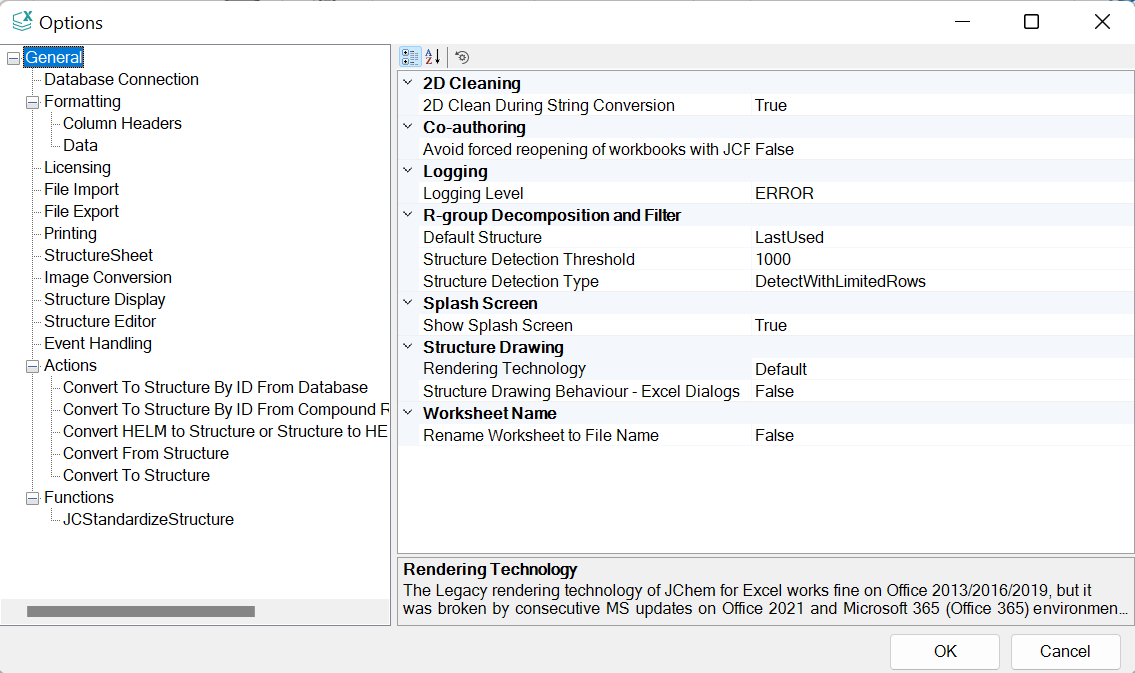Select Rename Worksheet to File Name value
Screen dimensions: 1135x673
(940, 436)
